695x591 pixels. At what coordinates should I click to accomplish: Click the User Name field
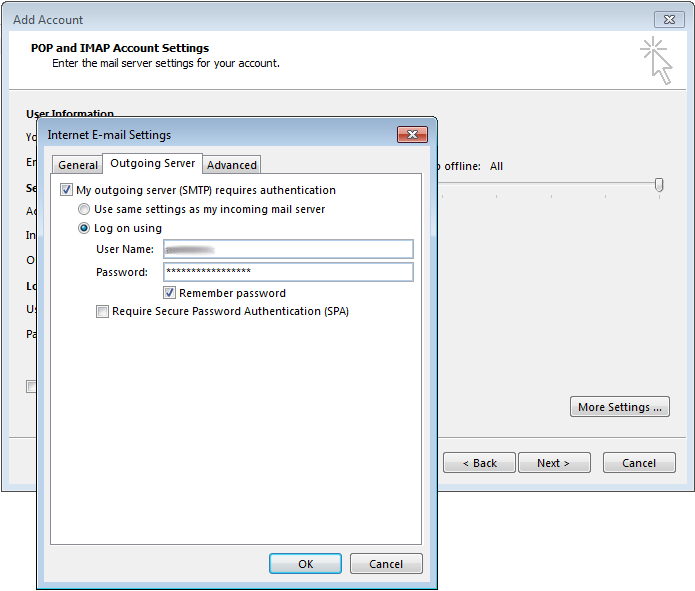[288, 249]
